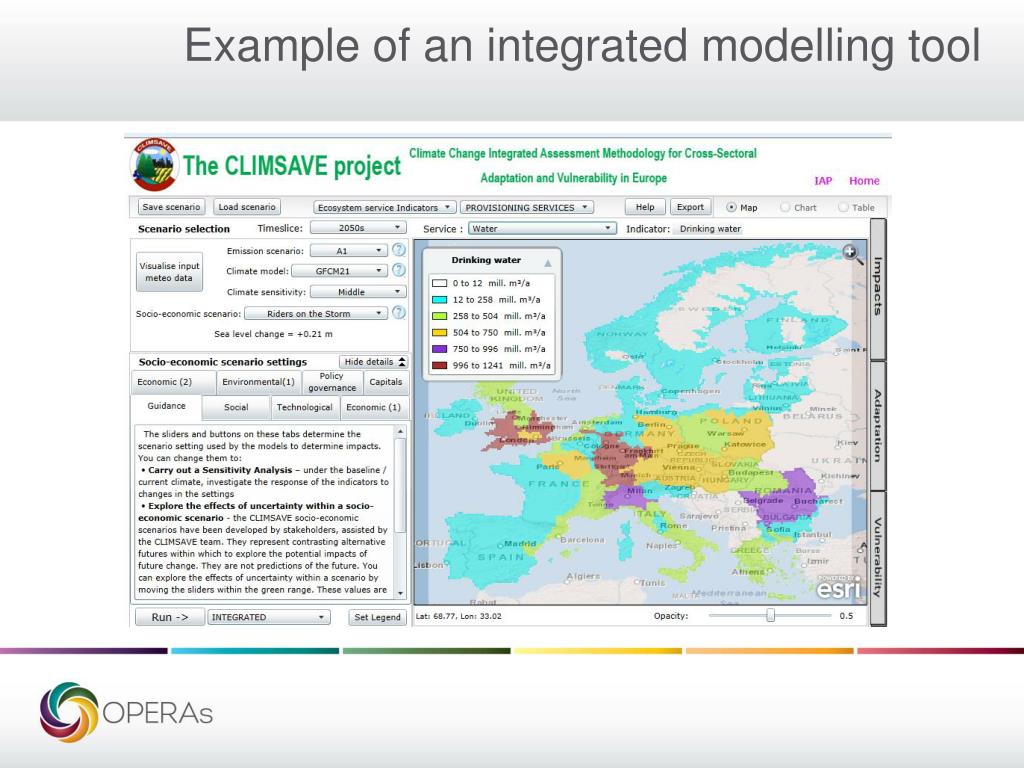Click 'Socio-economic scenario settings' heading

(223, 362)
